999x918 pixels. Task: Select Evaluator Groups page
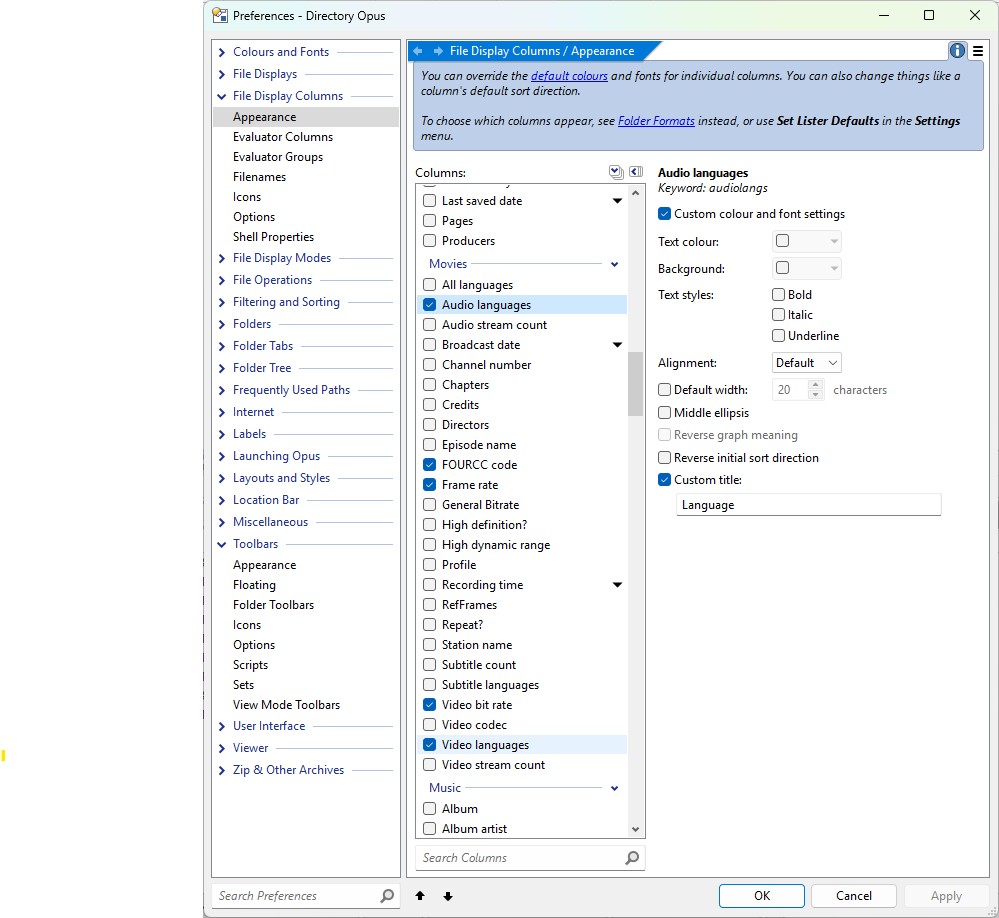tap(278, 157)
